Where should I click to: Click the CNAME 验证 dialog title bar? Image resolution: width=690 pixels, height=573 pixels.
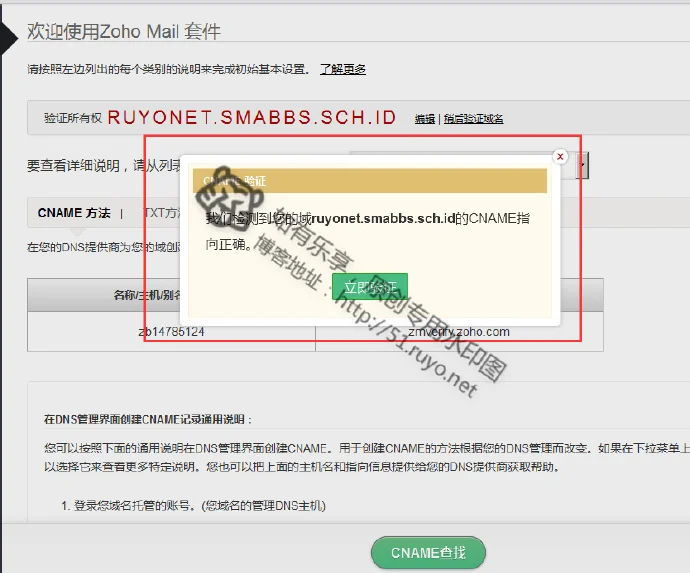370,181
